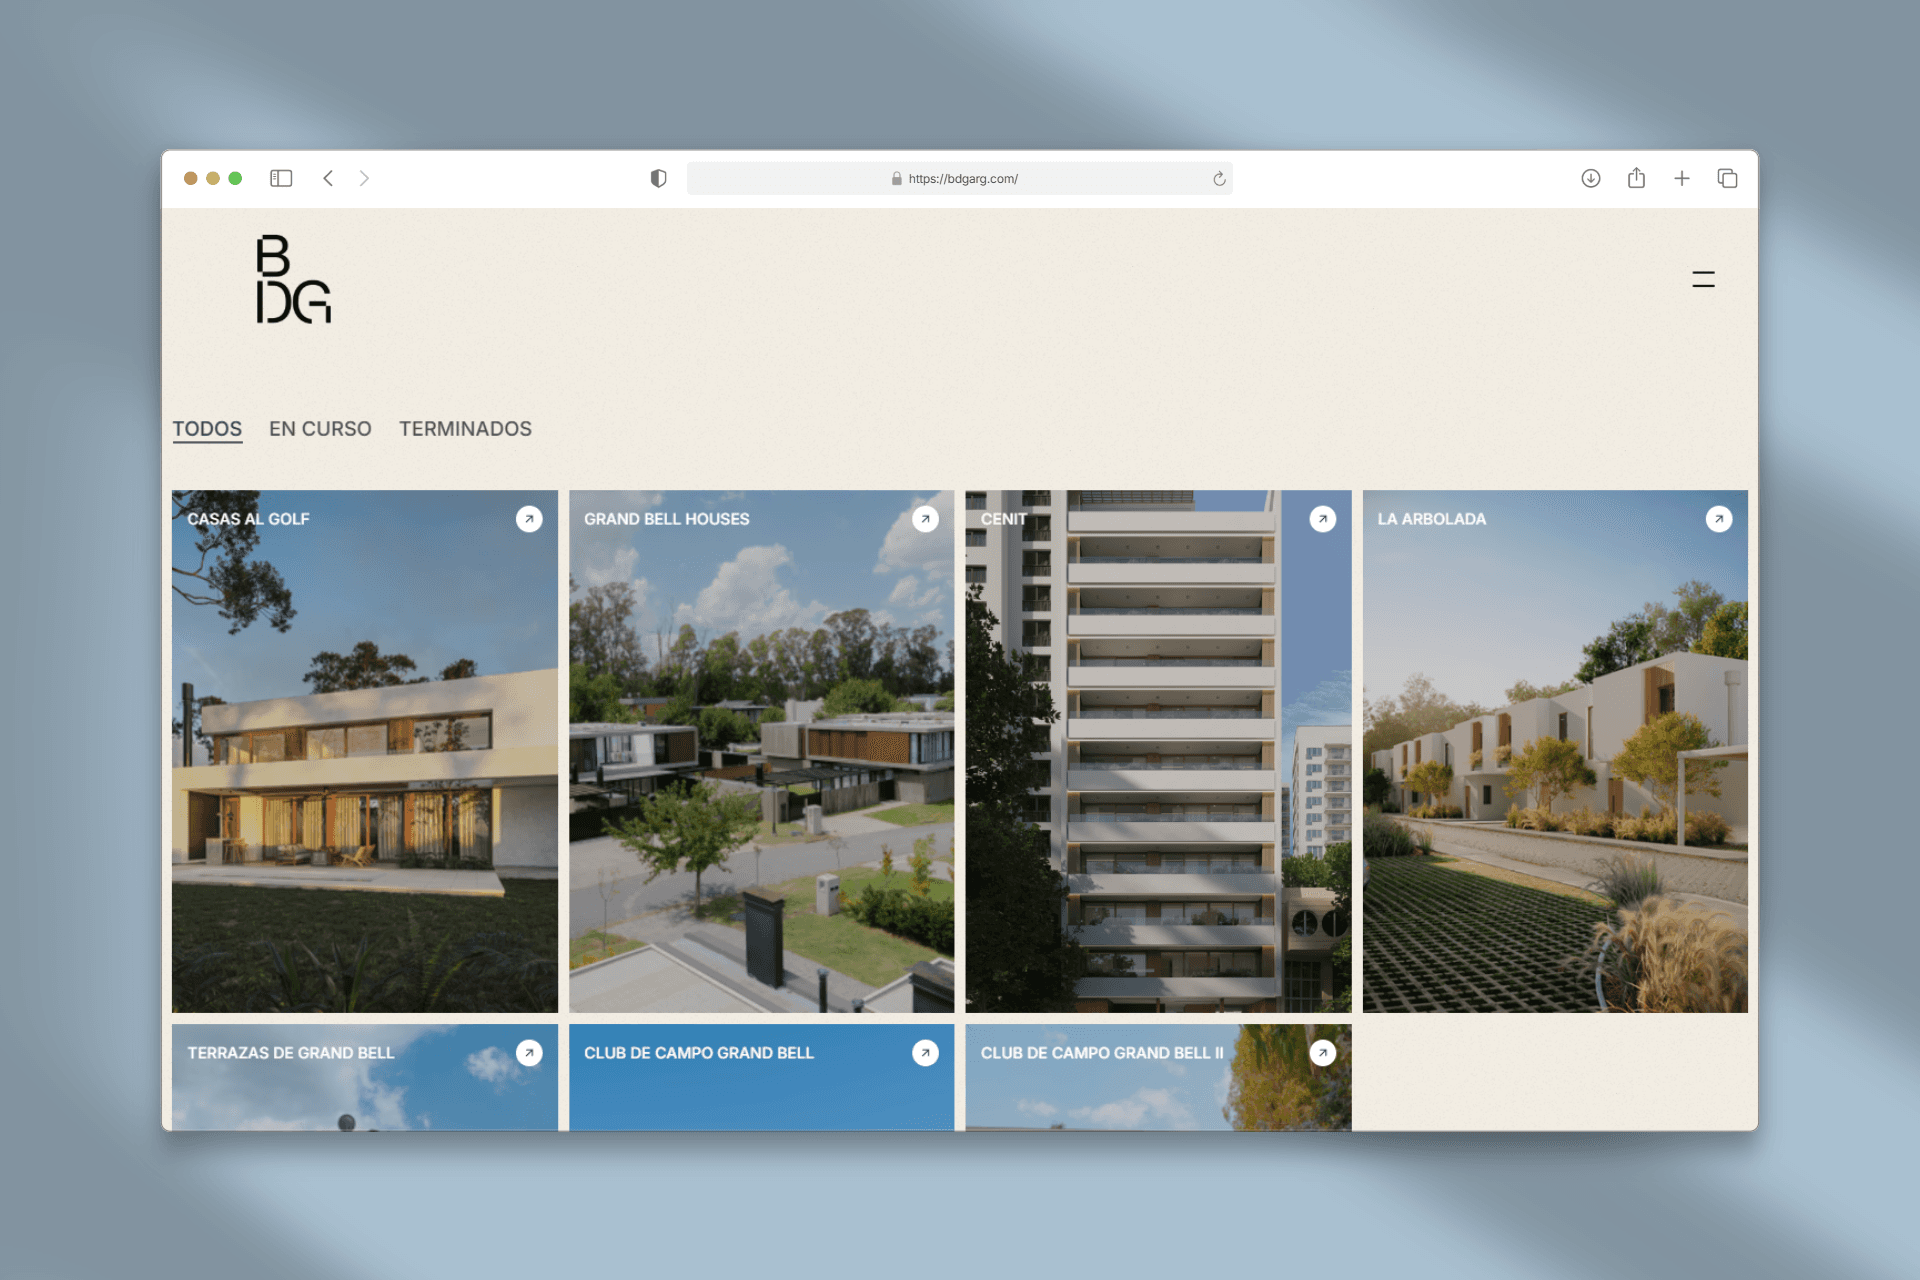
Task: Open Club de Campo Grand Bell II link
Action: click(1101, 1053)
